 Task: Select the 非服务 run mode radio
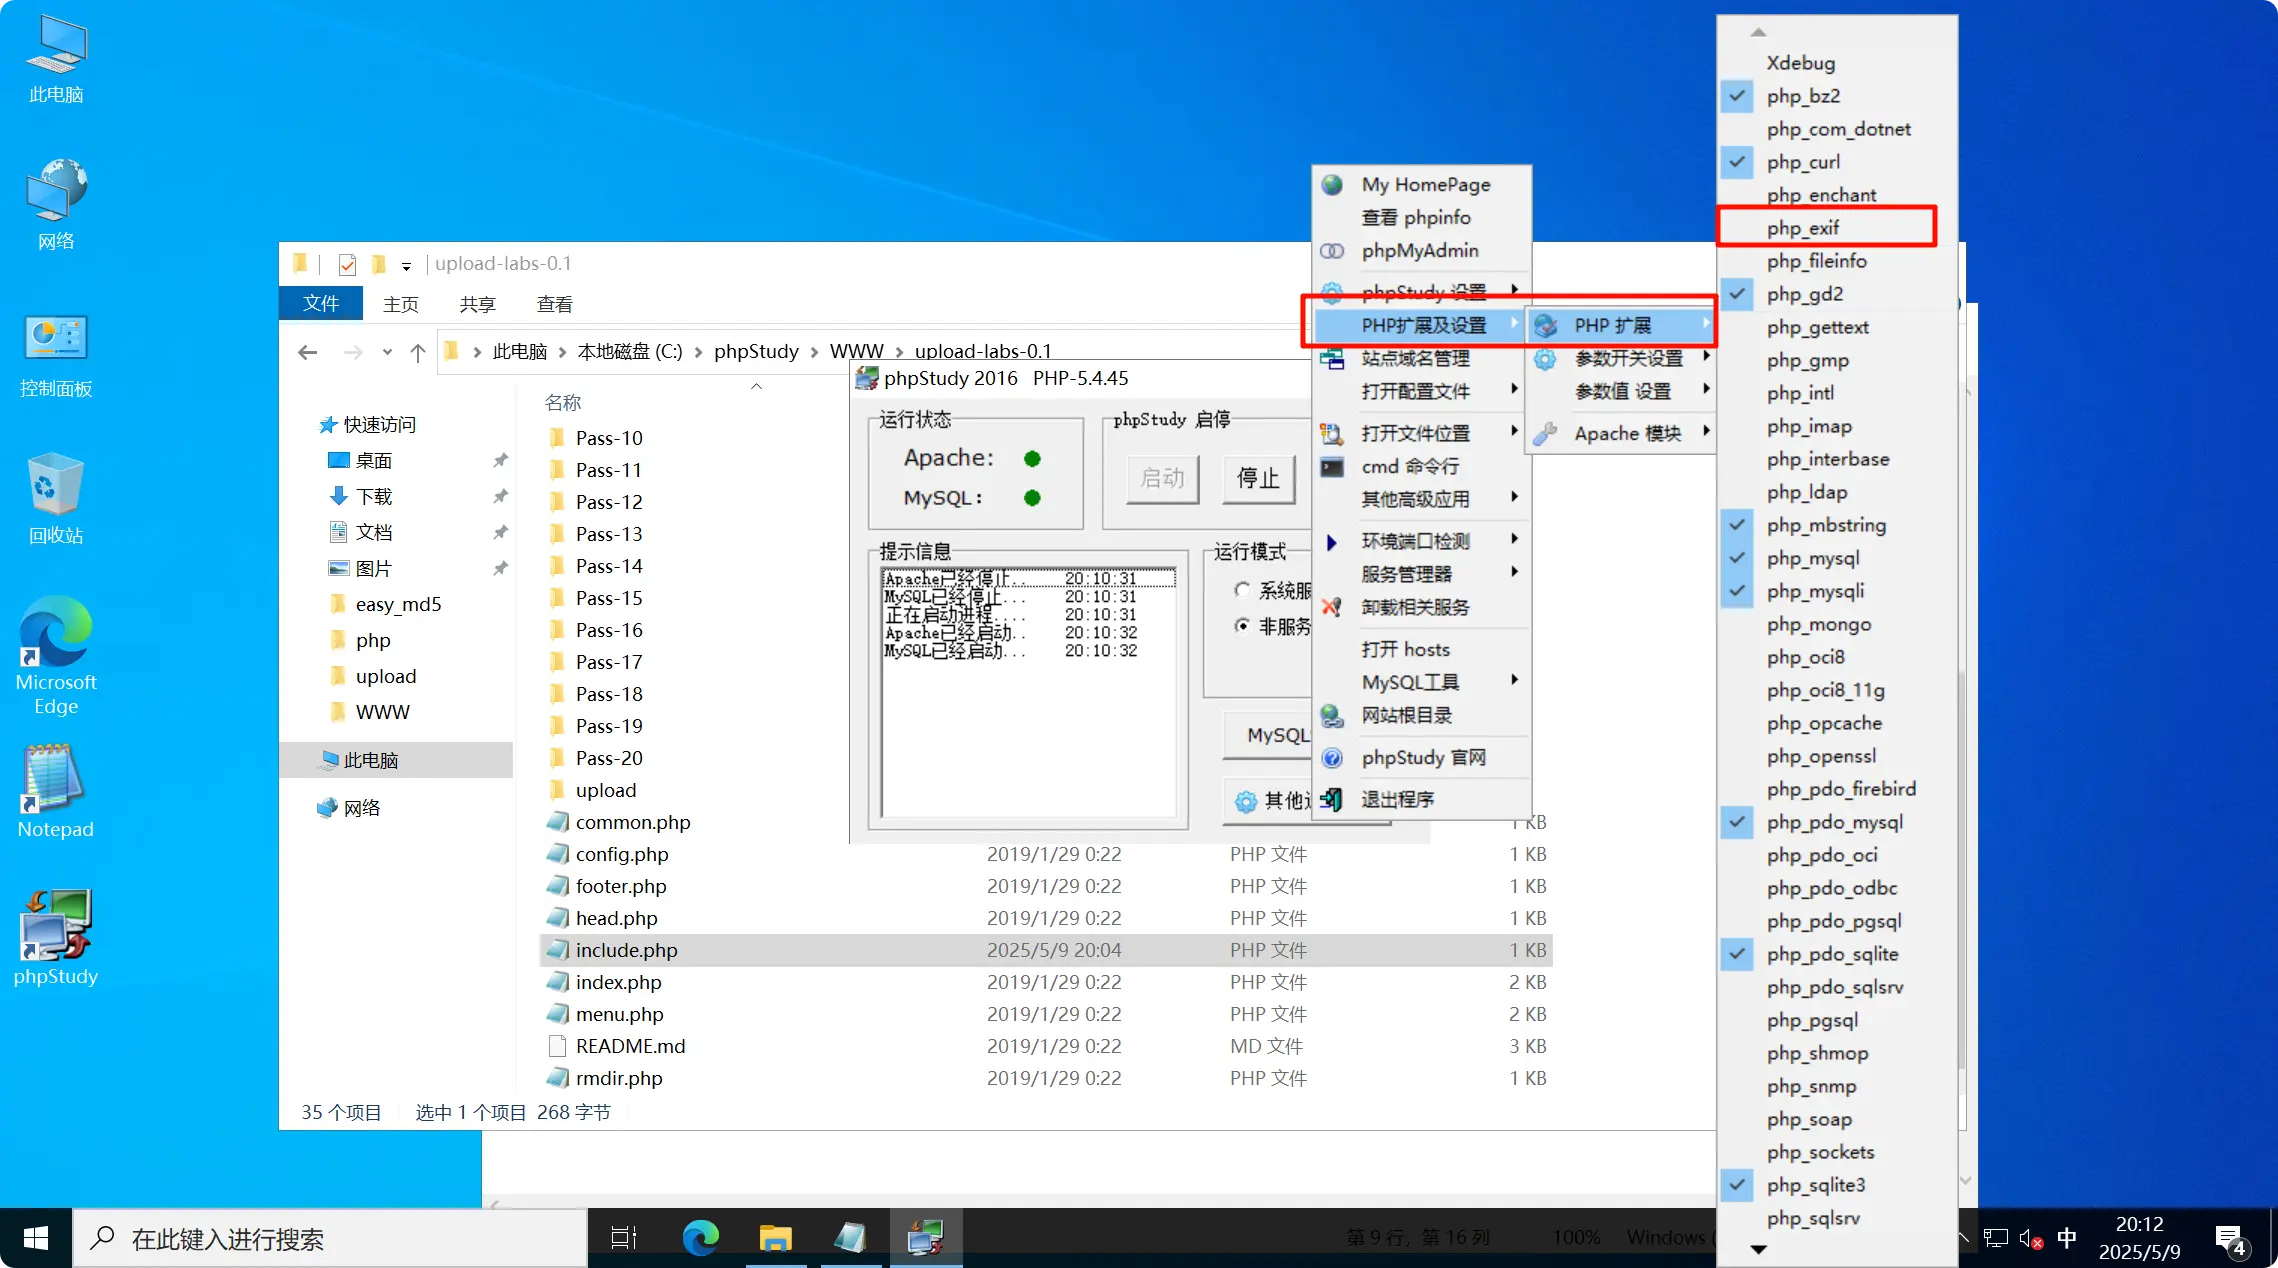1242,626
